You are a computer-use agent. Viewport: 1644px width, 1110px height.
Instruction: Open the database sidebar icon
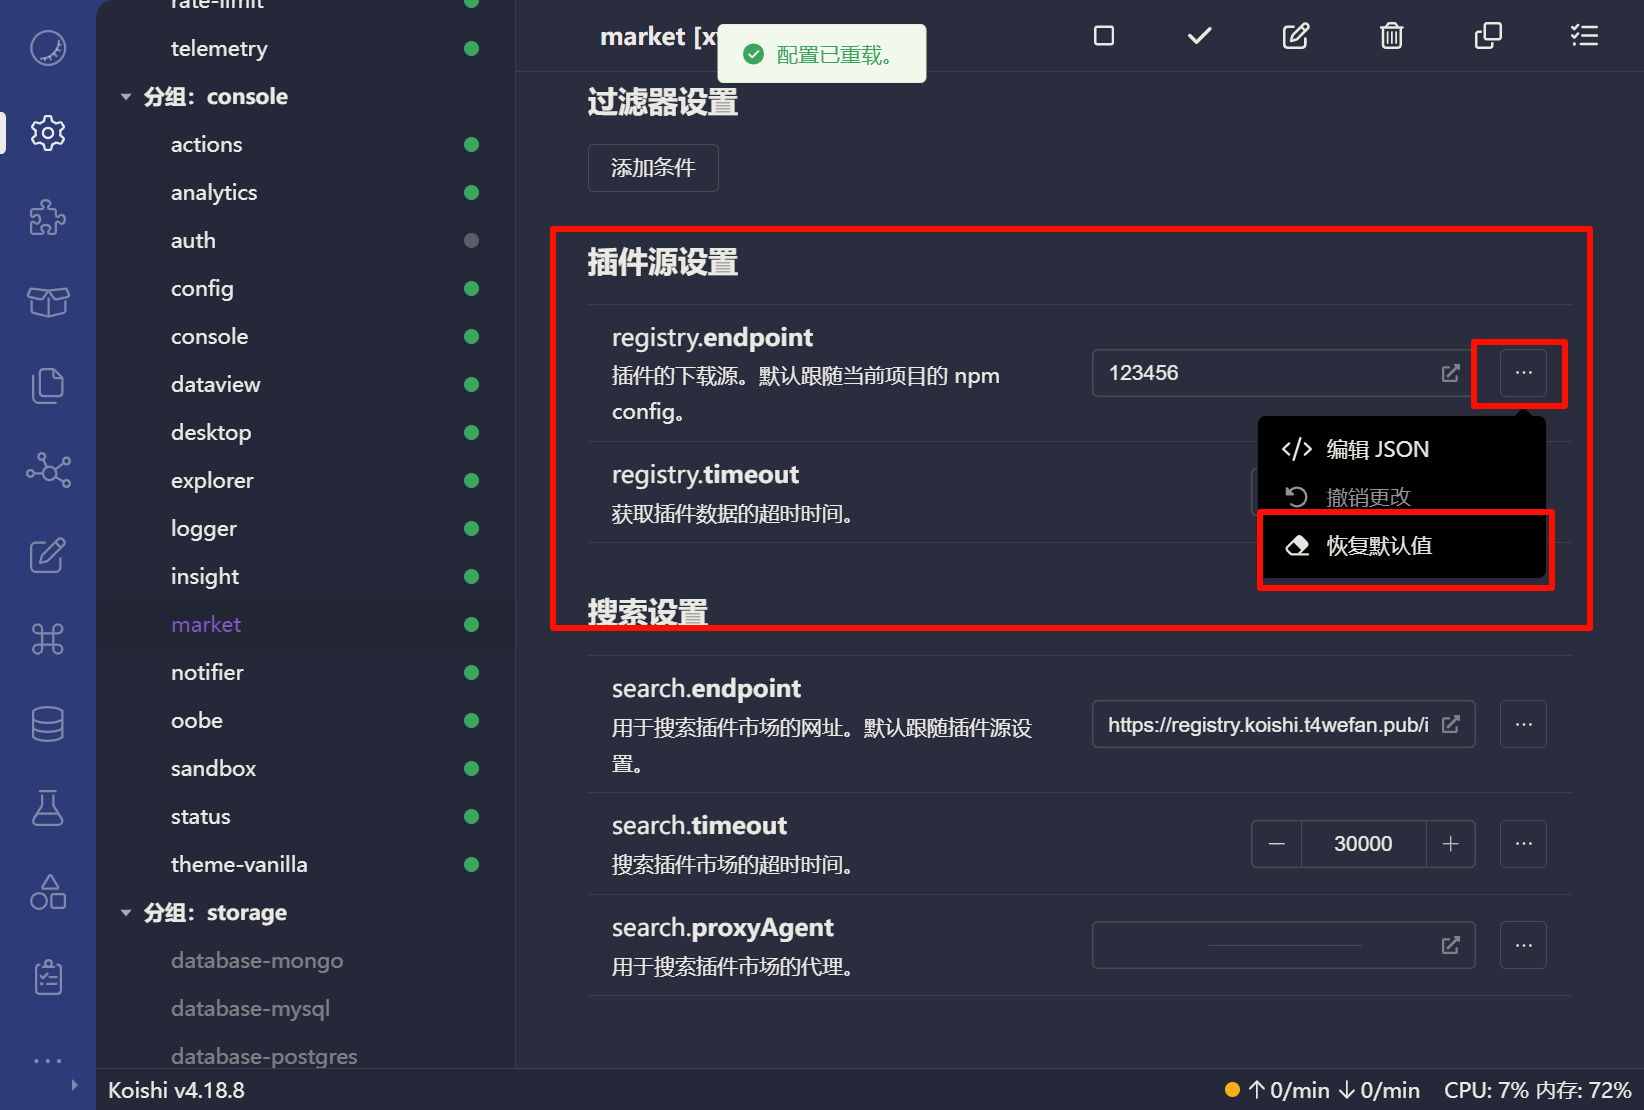point(47,724)
